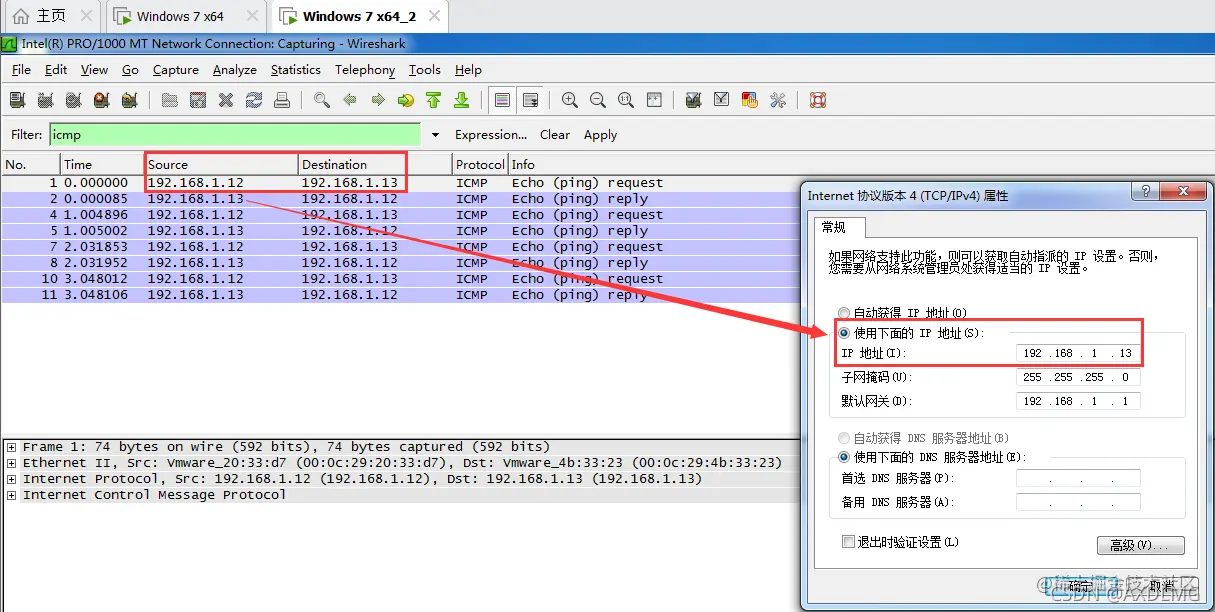
Task: Focus the icmp filter input field
Action: [235, 135]
